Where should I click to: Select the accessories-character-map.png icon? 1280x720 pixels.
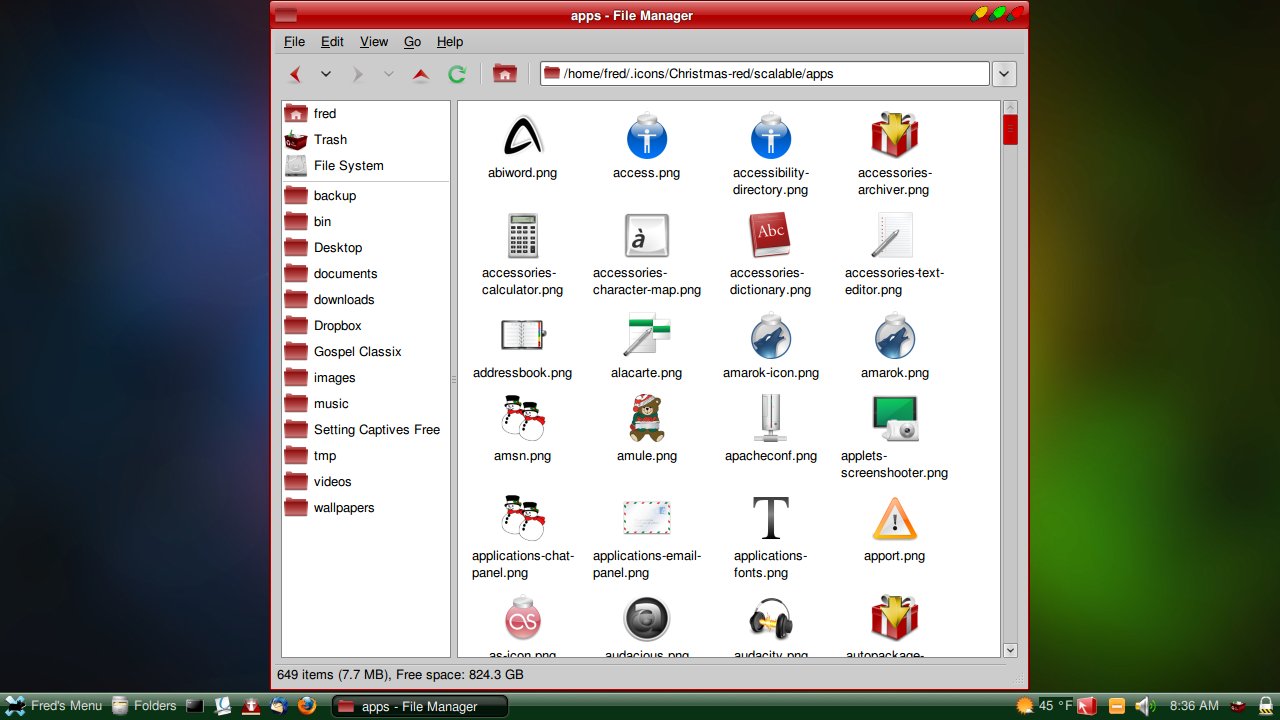647,236
